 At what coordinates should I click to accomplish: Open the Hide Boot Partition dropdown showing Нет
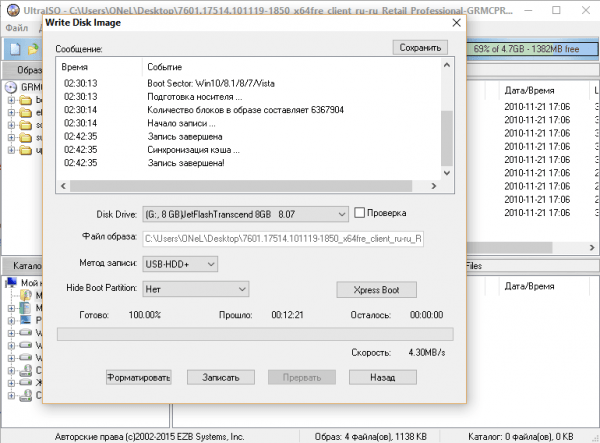tap(196, 289)
